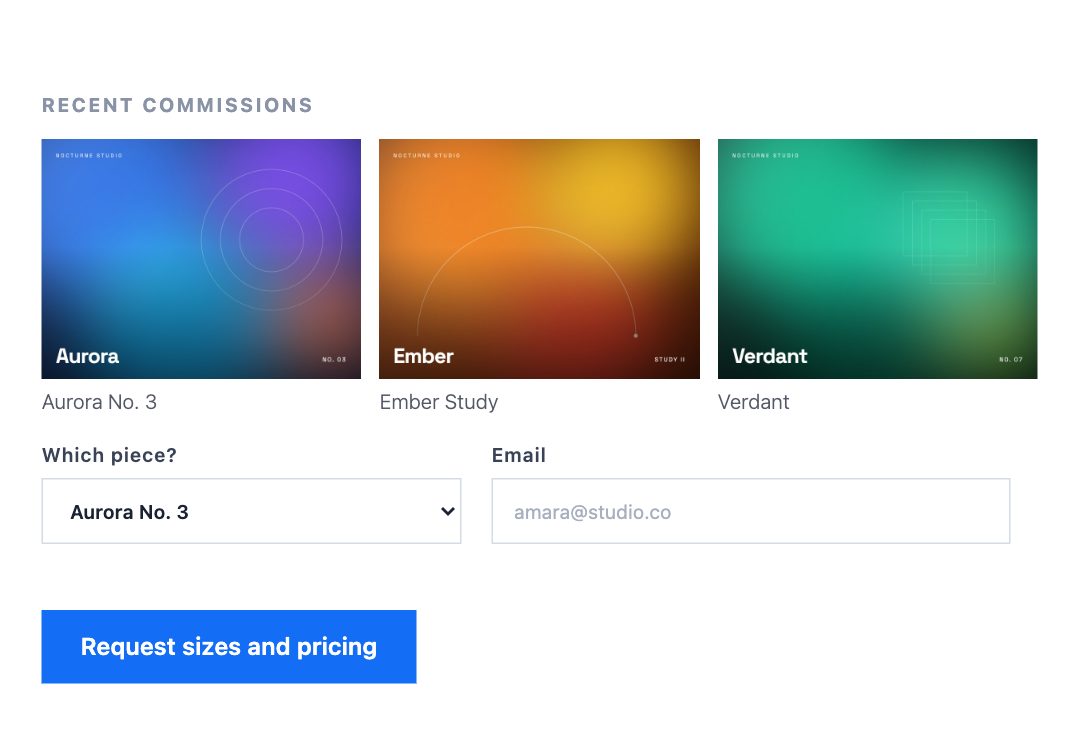Viewport: 1080px width, 756px height.
Task: Open the "Which piece?" dropdown showing Aurora No. 3
Action: [251, 511]
